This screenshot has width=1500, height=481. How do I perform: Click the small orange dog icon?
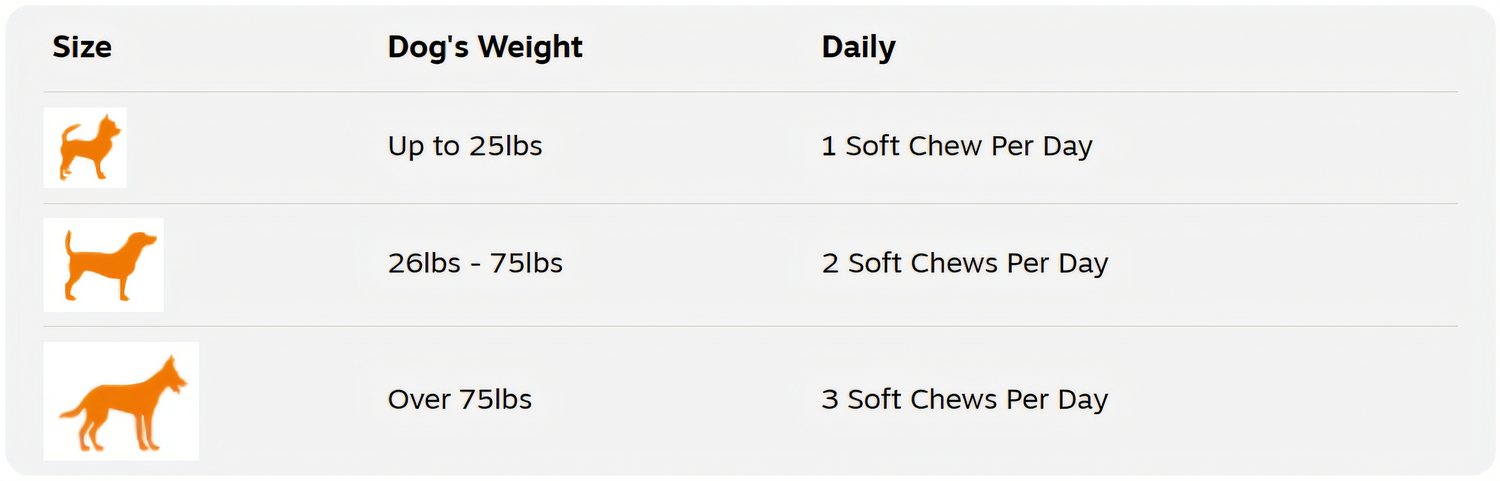[85, 148]
